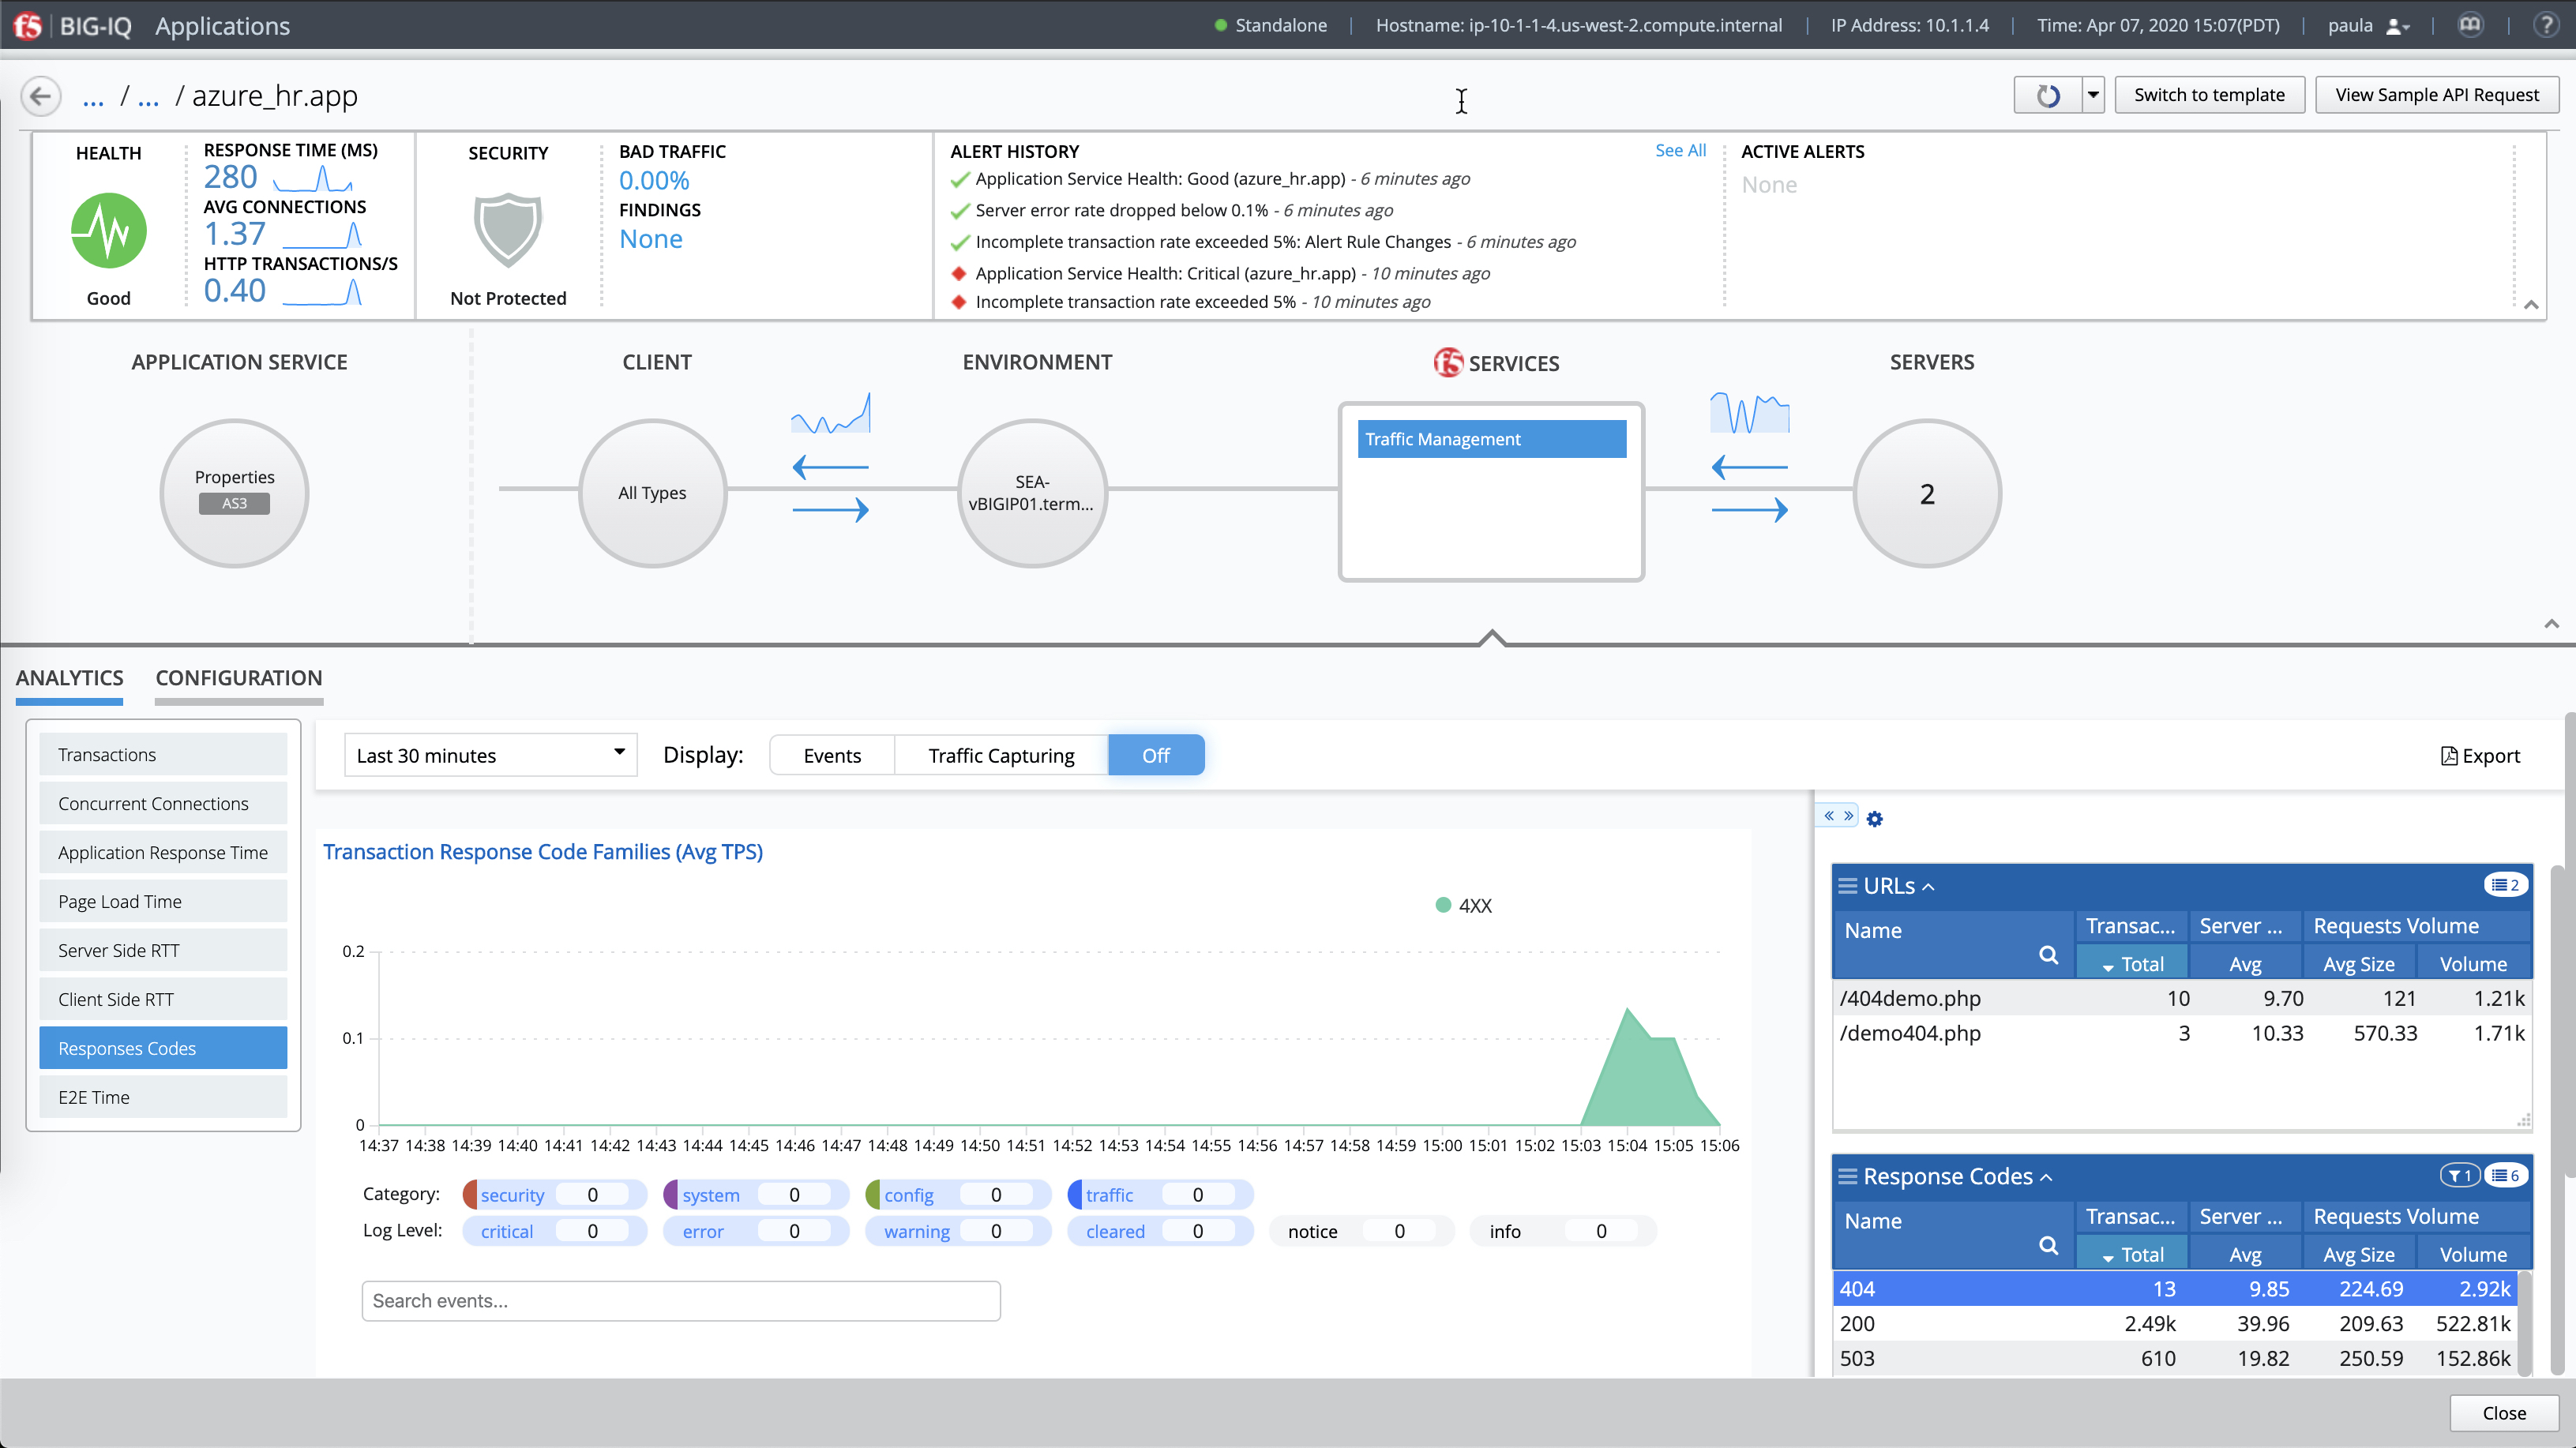Toggle display to Traffic Capturing
The width and height of the screenshot is (2576, 1448).
click(x=1001, y=756)
